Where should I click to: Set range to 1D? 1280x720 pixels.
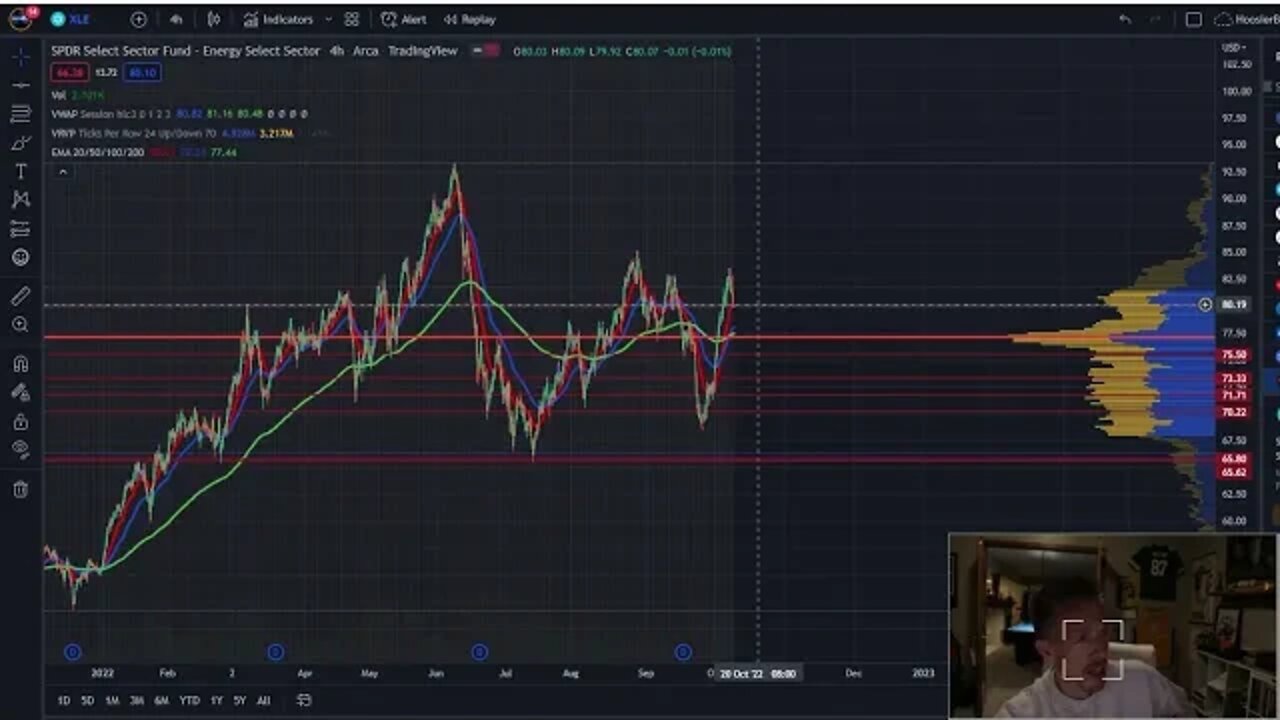(63, 700)
